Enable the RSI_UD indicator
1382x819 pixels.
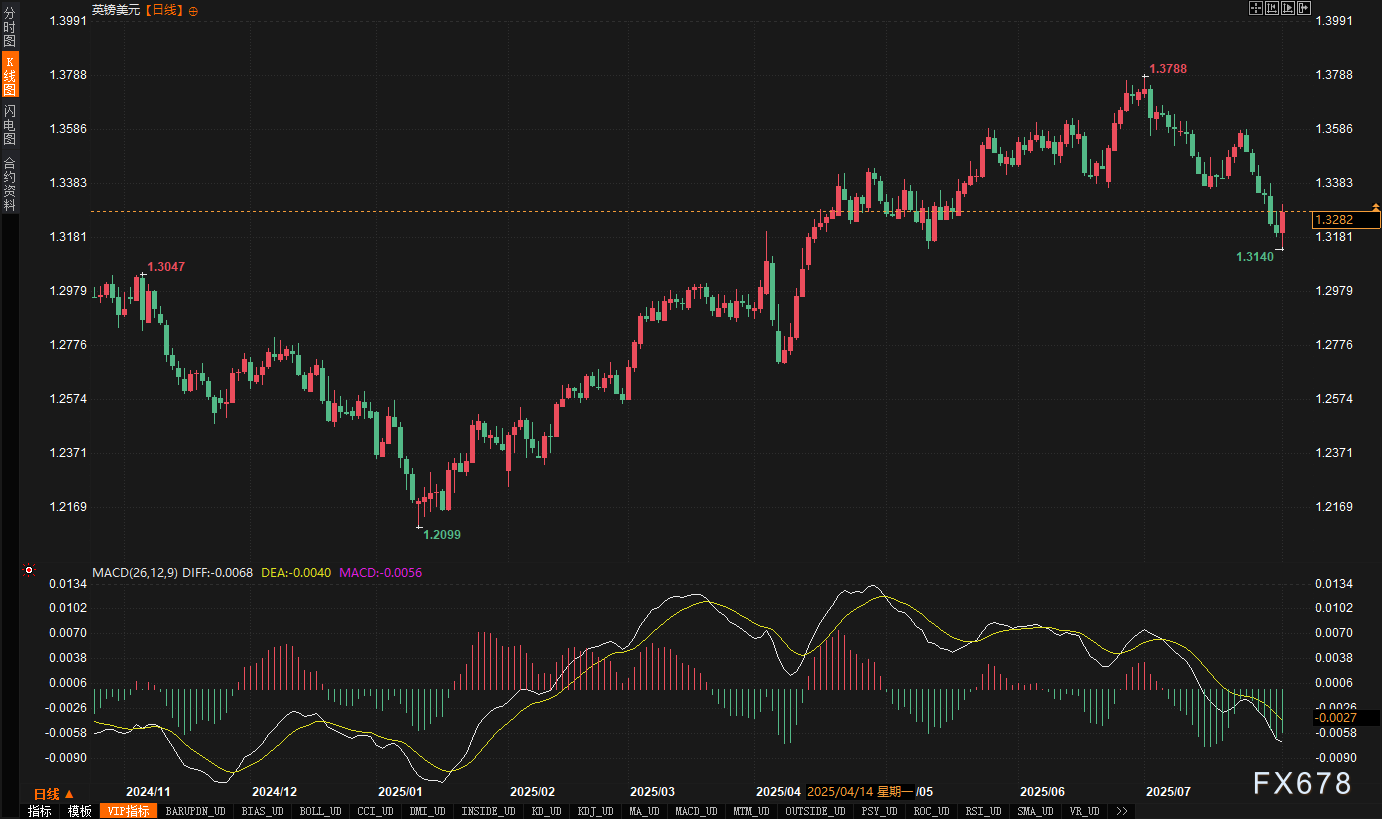tap(980, 811)
